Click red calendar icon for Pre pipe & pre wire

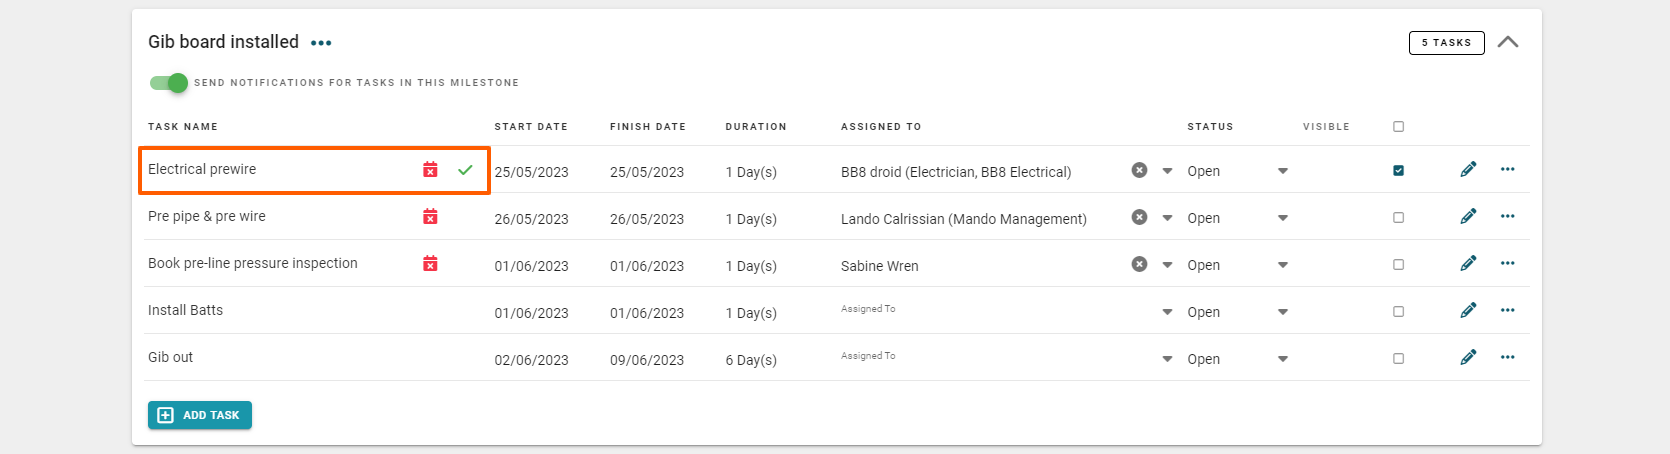(x=430, y=217)
